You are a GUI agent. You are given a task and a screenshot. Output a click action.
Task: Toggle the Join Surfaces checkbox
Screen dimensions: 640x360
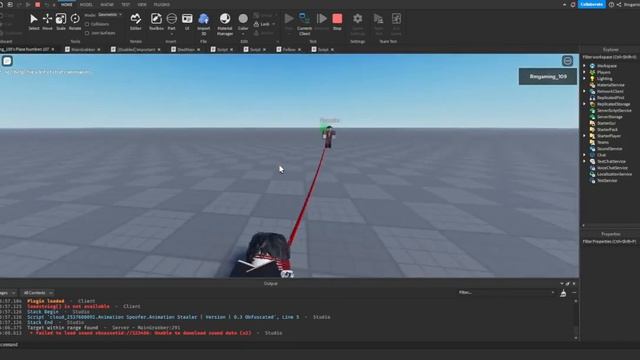pos(87,33)
